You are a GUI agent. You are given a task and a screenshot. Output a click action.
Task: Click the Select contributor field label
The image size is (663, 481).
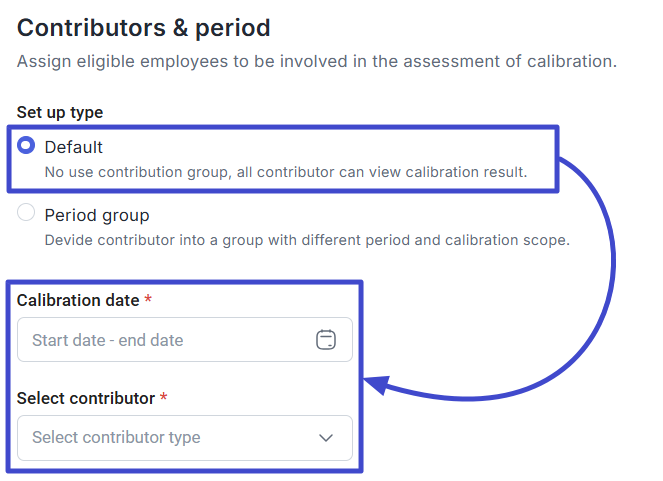click(86, 398)
